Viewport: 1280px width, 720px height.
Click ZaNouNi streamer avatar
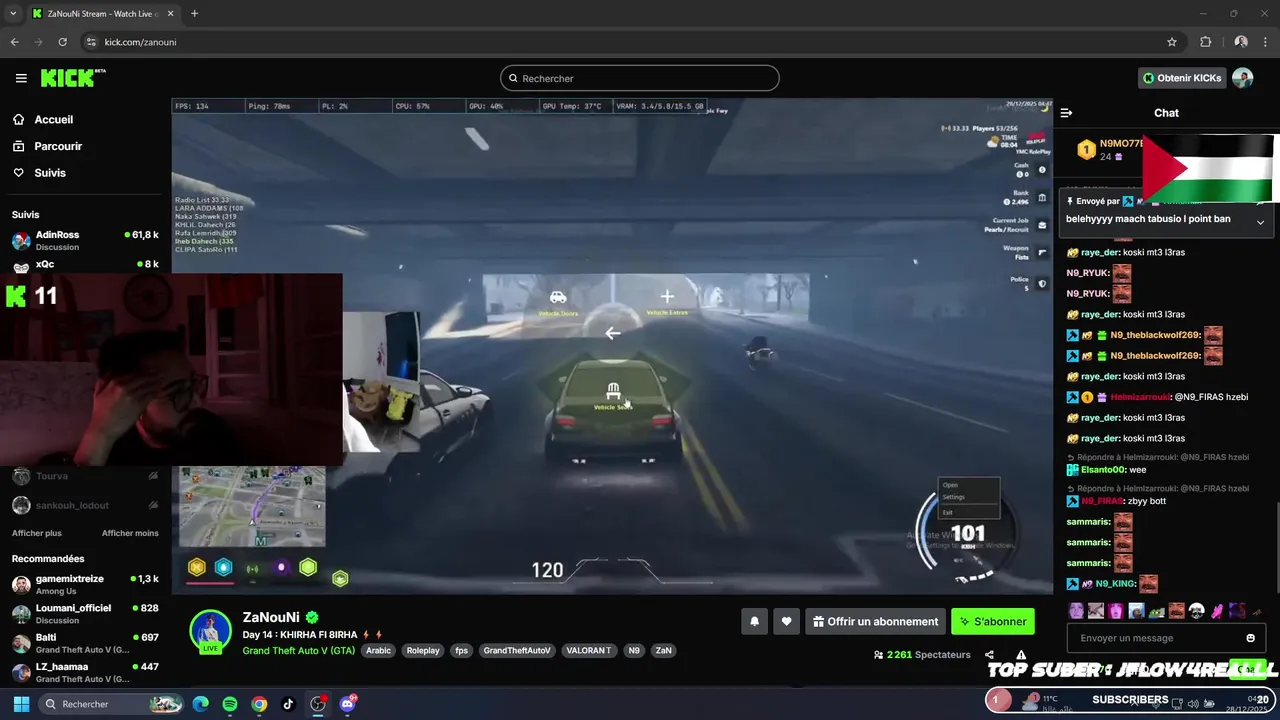[211, 632]
